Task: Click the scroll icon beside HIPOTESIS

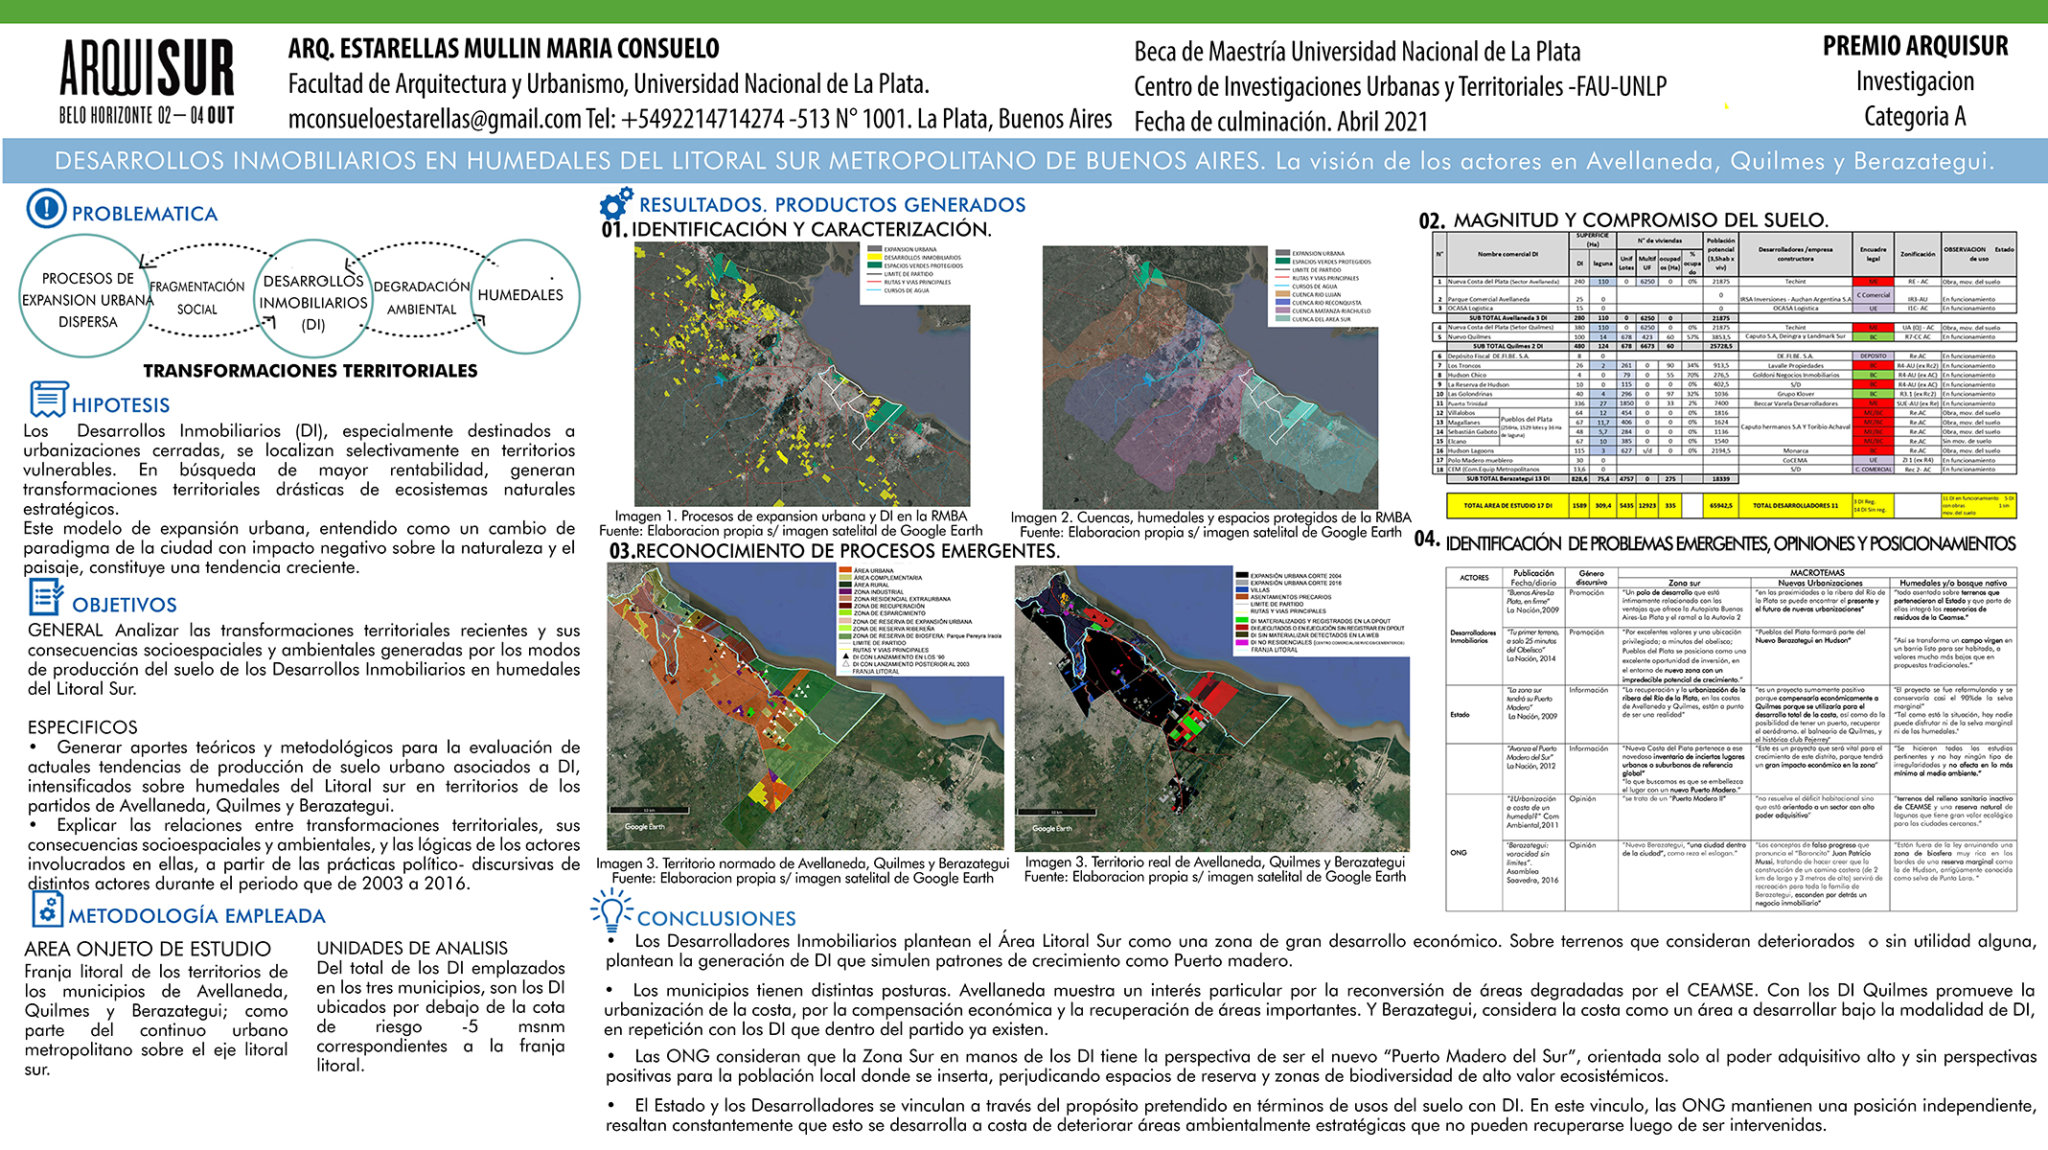Action: click(x=48, y=399)
